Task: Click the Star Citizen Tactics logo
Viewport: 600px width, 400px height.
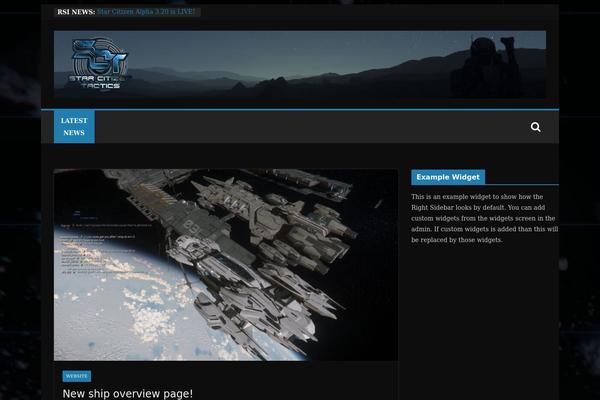Action: click(99, 64)
